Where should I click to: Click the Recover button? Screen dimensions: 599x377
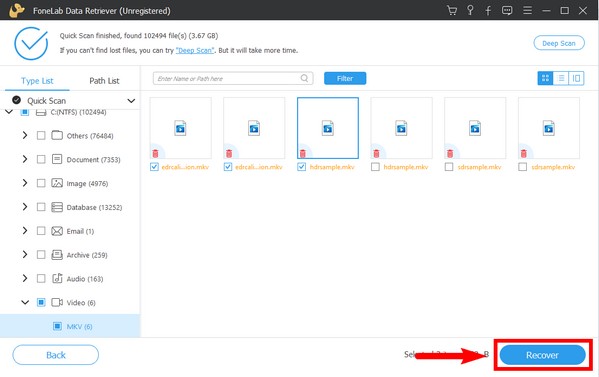click(542, 355)
